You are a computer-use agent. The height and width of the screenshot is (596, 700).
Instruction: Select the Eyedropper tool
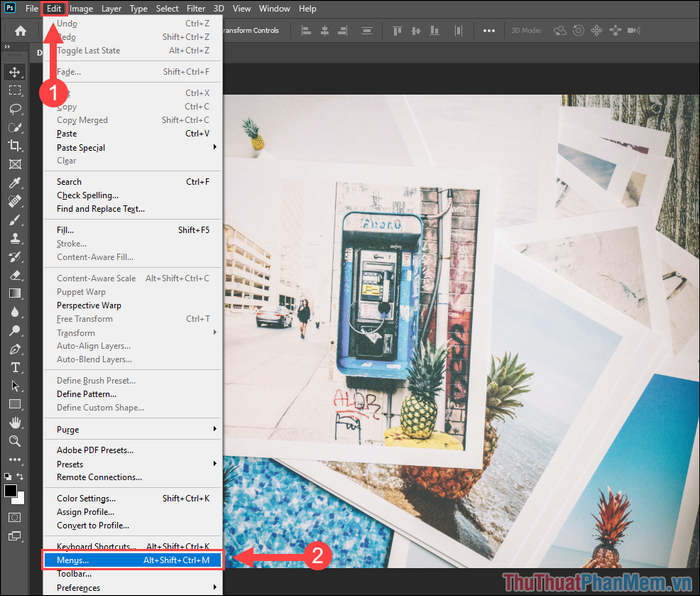click(x=15, y=182)
